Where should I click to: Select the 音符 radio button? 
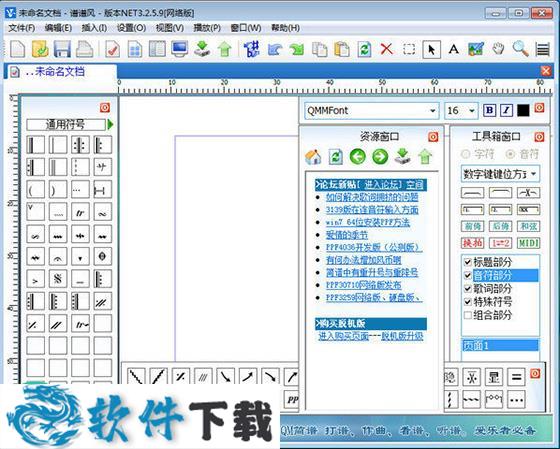click(x=511, y=154)
